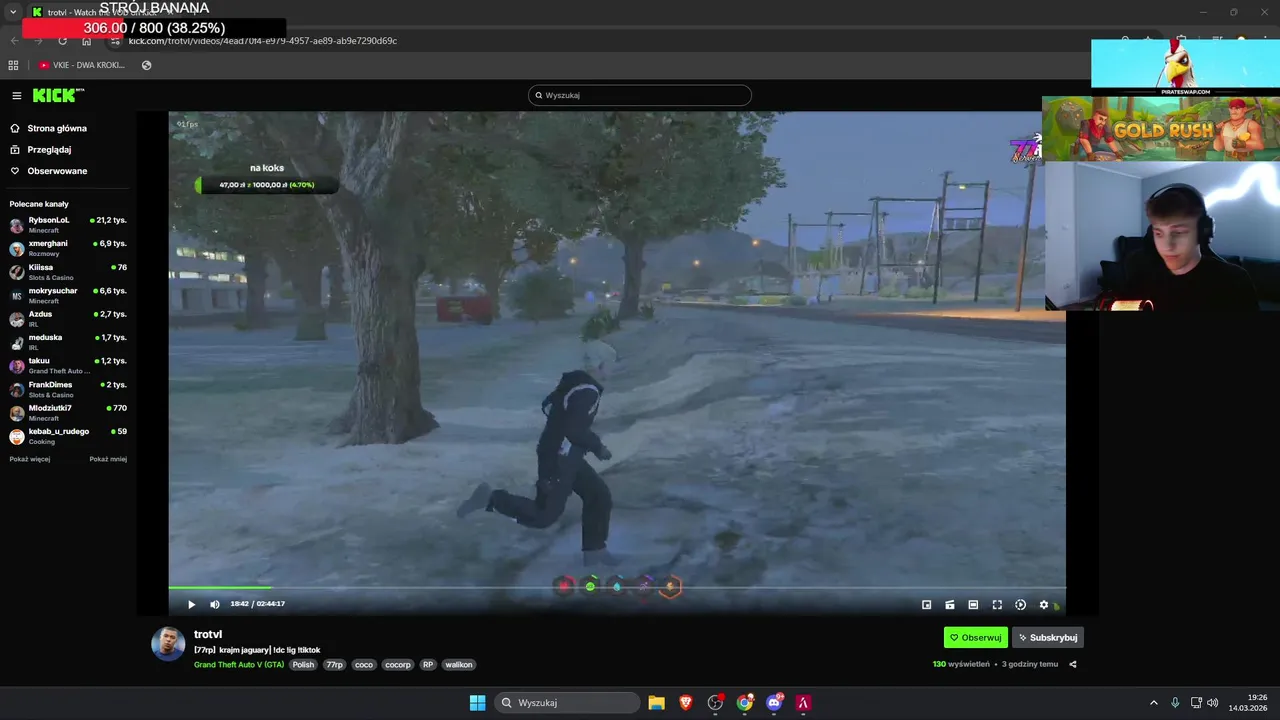Open the browser apps grid icon
This screenshot has width=1280, height=720.
point(13,65)
